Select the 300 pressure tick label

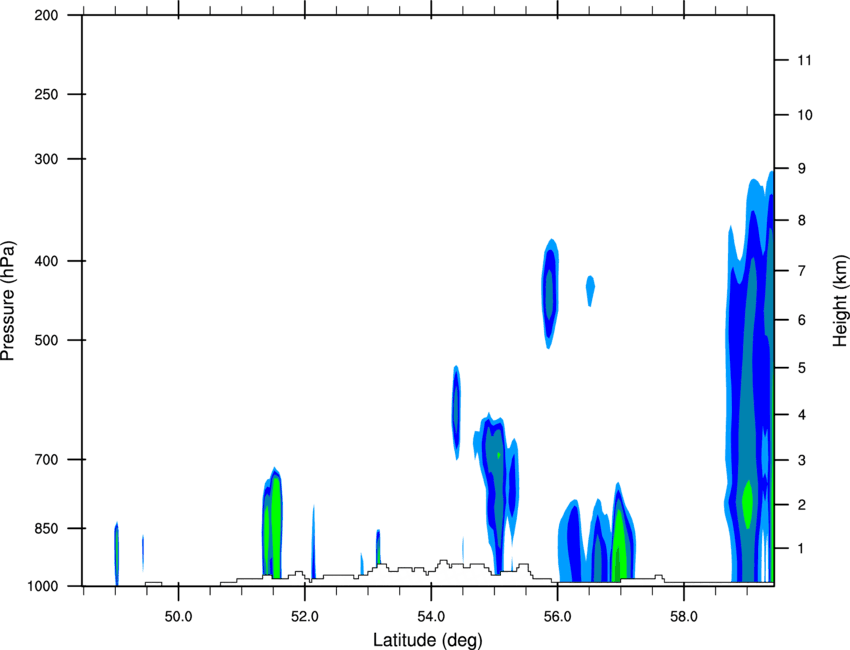pos(47,159)
